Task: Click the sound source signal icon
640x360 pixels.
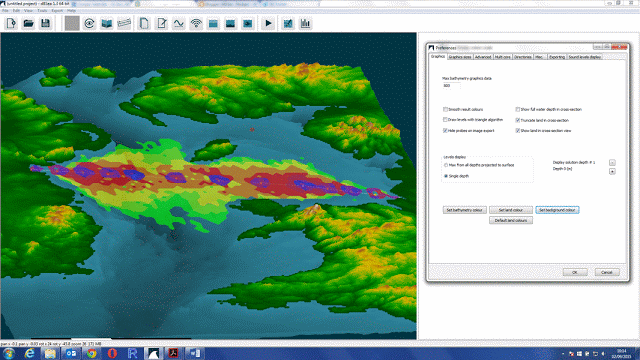Action: pos(196,23)
